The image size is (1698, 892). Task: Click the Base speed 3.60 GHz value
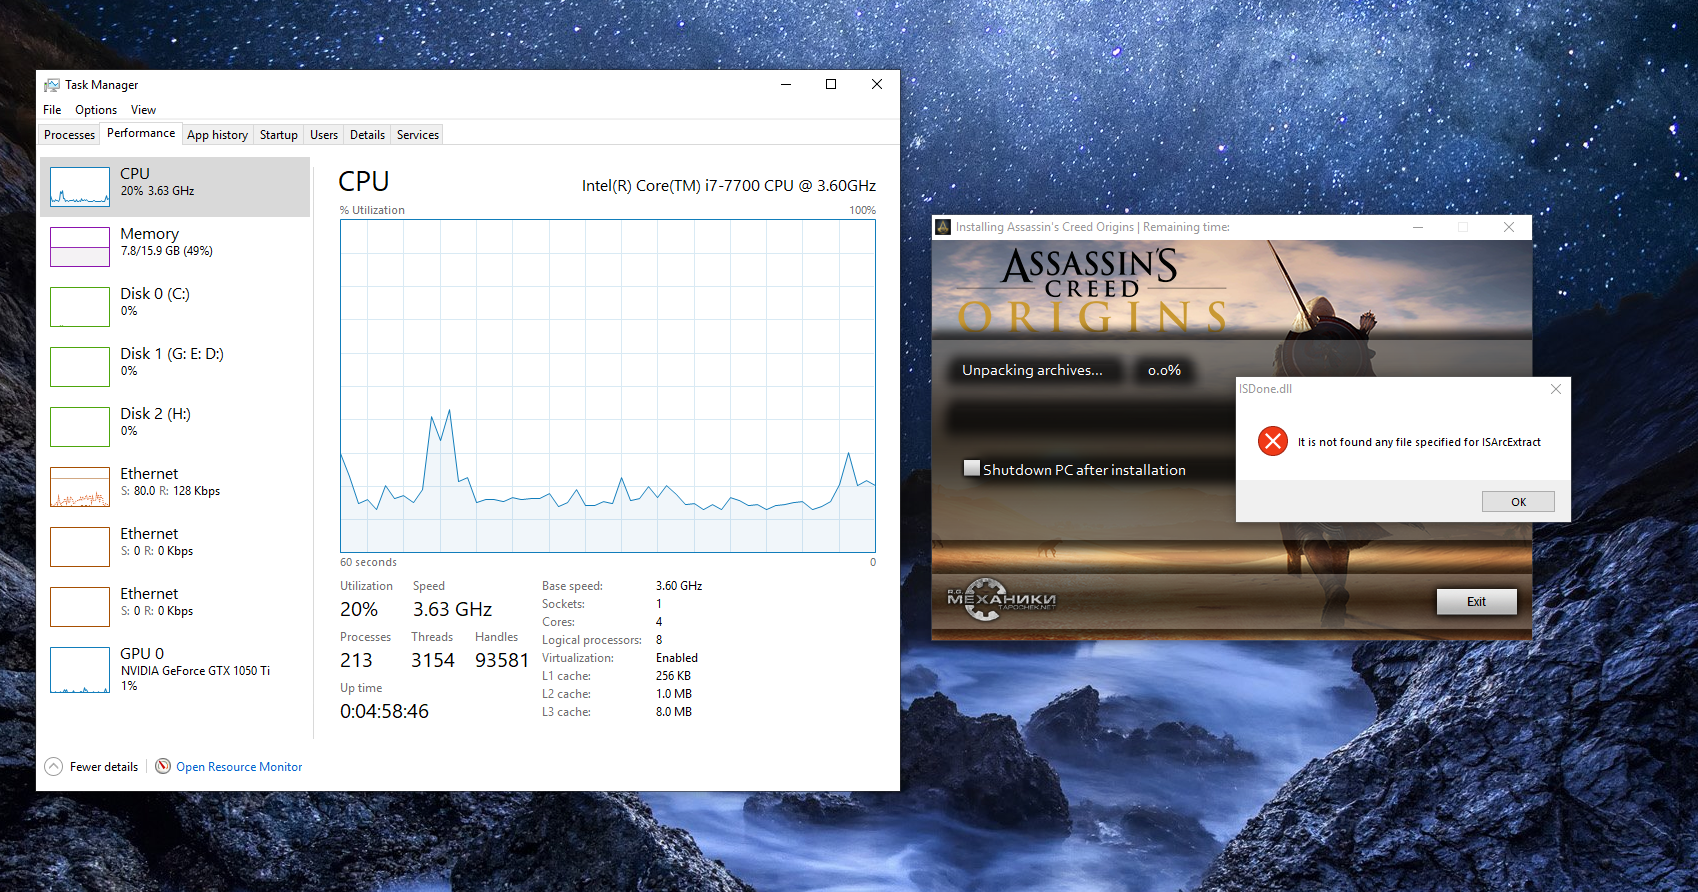click(x=679, y=586)
